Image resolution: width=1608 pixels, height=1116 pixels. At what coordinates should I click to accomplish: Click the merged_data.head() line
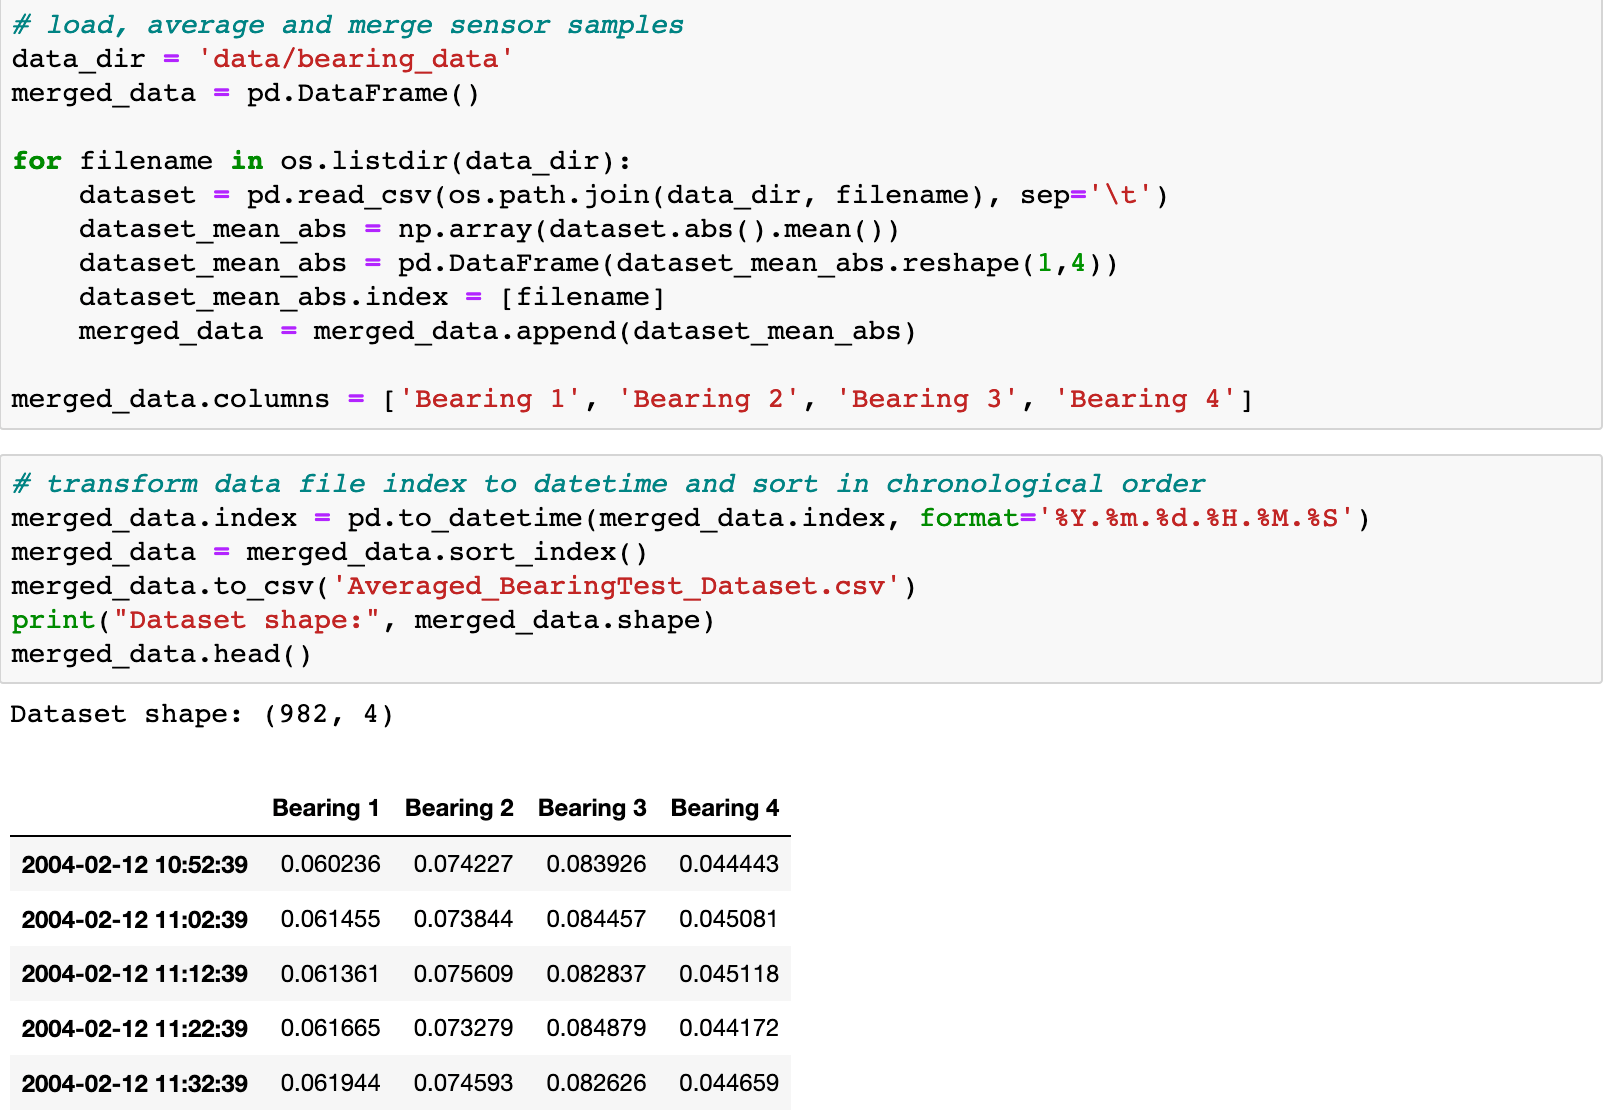coord(160,653)
